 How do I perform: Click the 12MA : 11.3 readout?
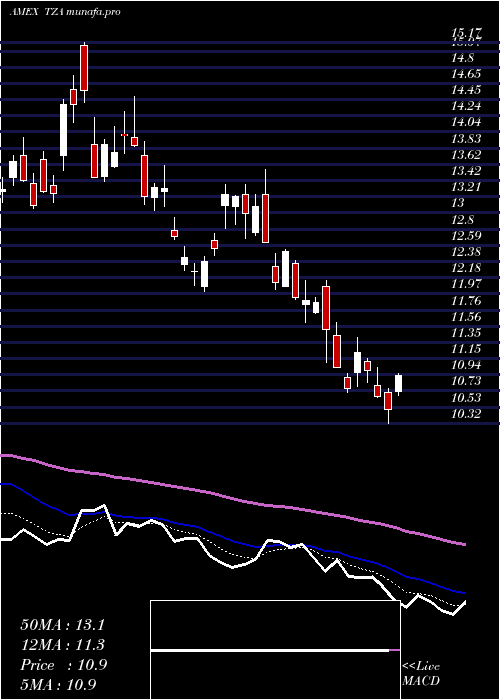(62, 645)
